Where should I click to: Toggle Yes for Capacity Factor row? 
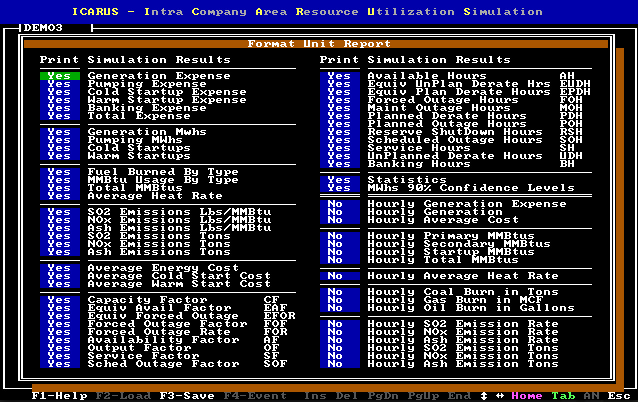tap(59, 299)
